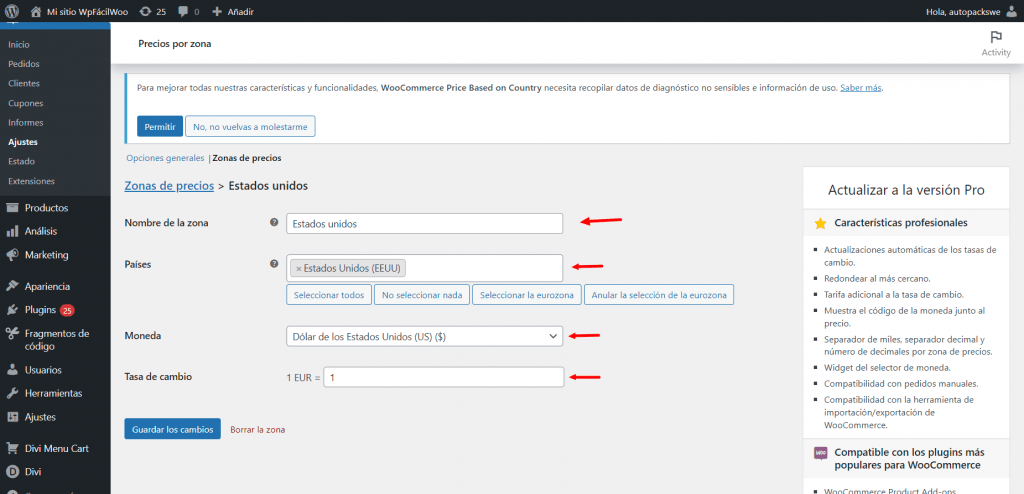Focus the Nombre de la zona field
1024x494 pixels.
point(424,223)
